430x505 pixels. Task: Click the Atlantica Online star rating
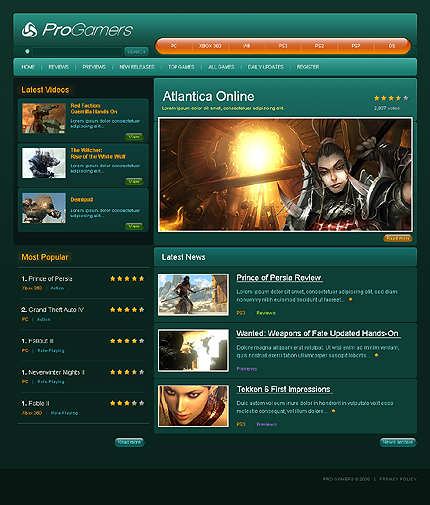(391, 98)
